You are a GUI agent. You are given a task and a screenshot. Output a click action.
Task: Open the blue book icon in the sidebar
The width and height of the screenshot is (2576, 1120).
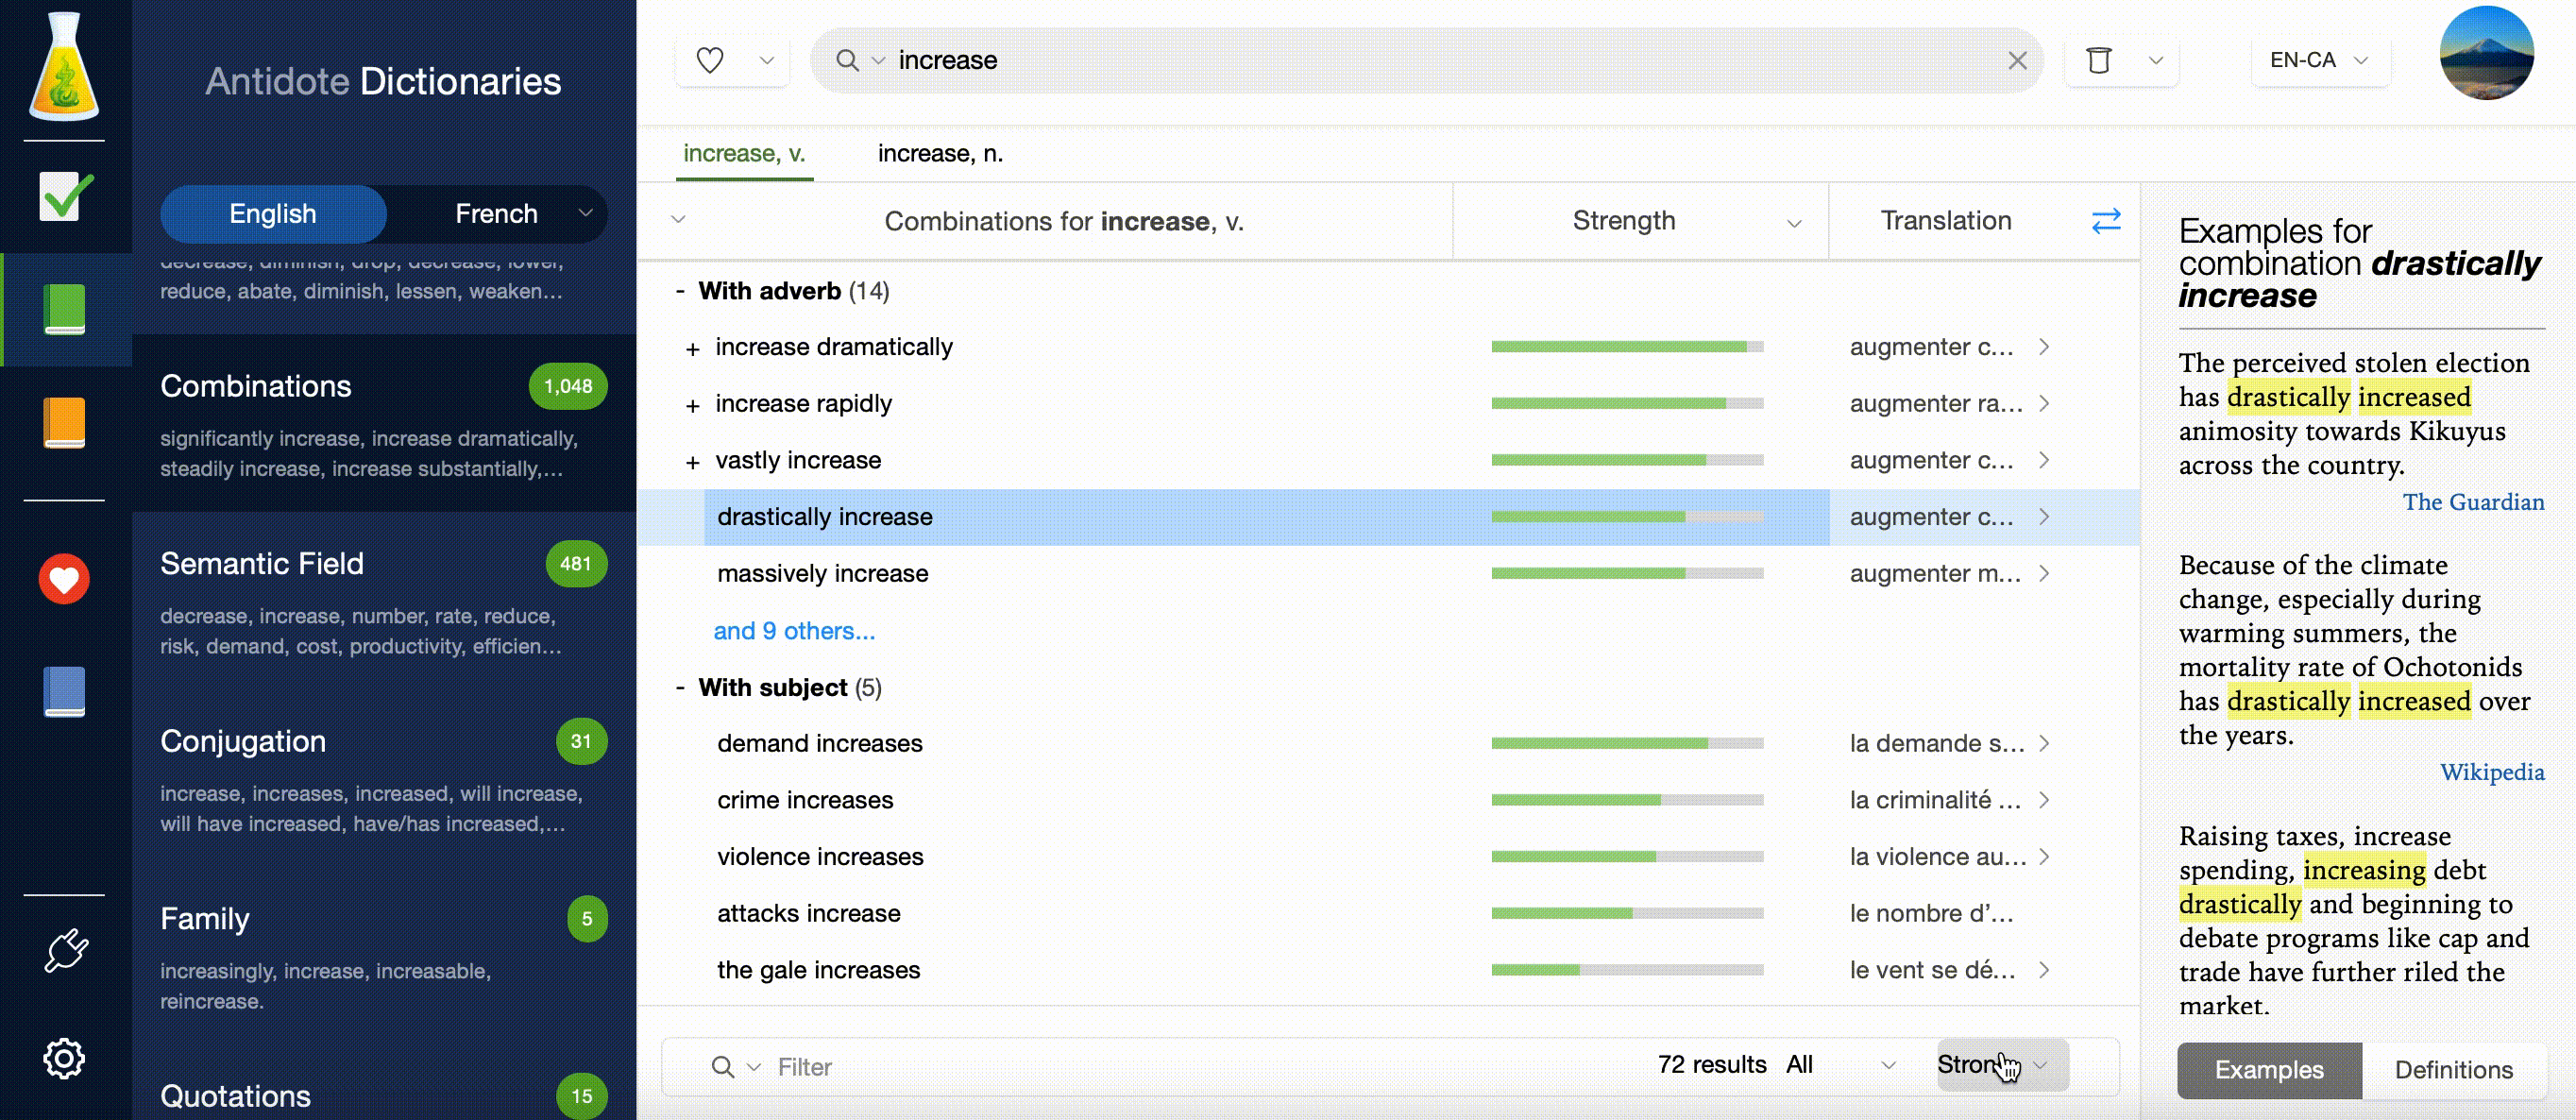(x=65, y=691)
